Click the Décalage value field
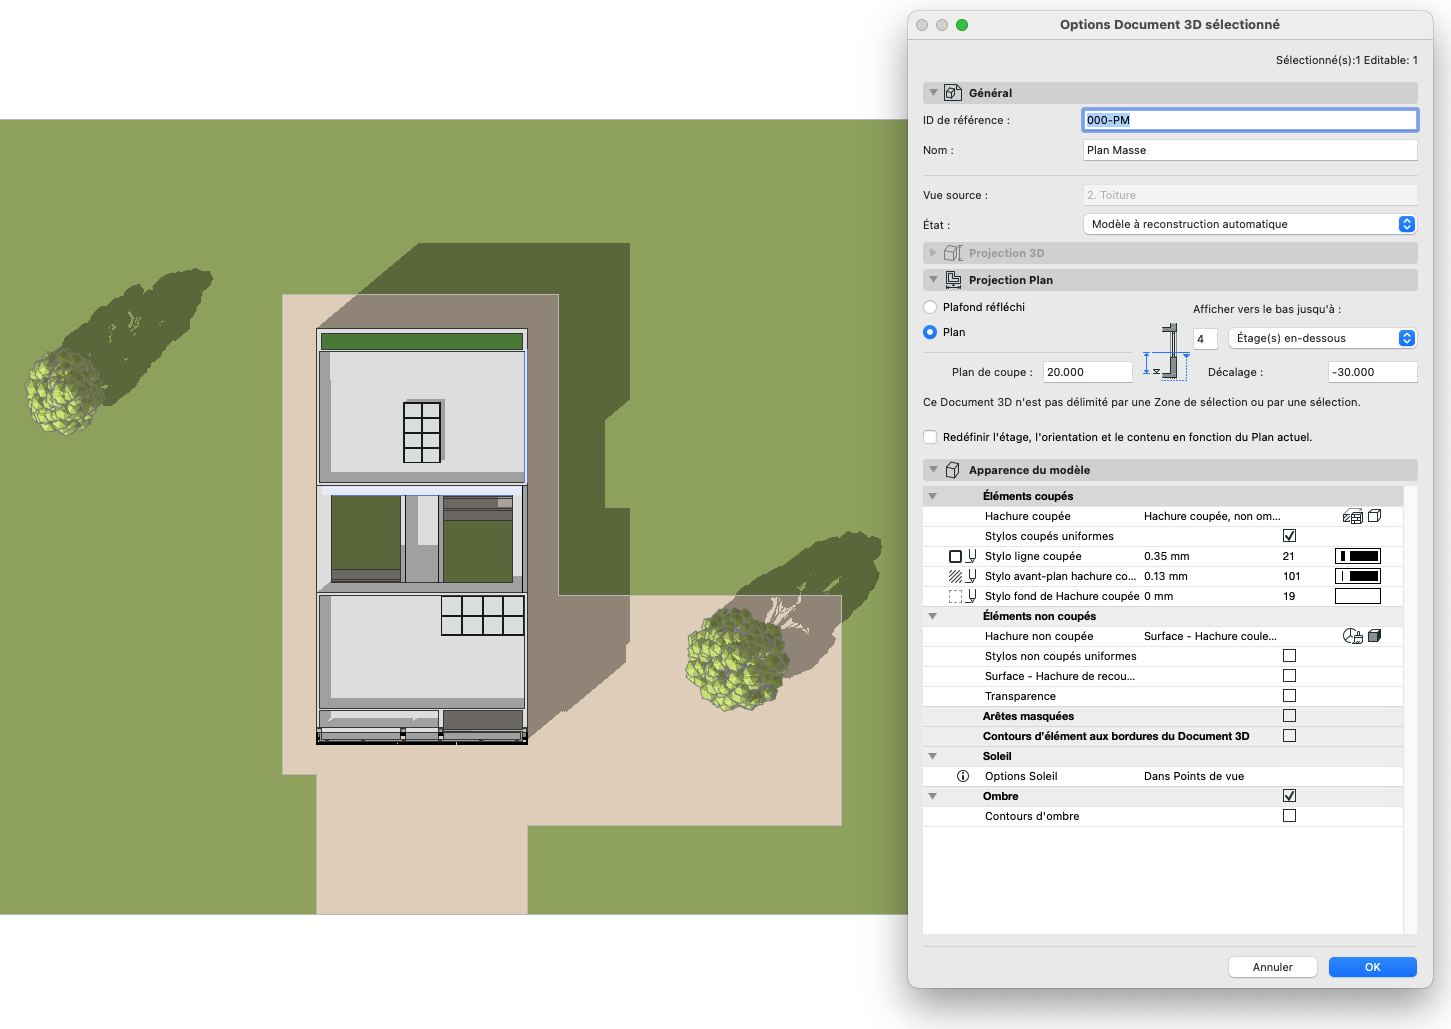 pos(1373,372)
